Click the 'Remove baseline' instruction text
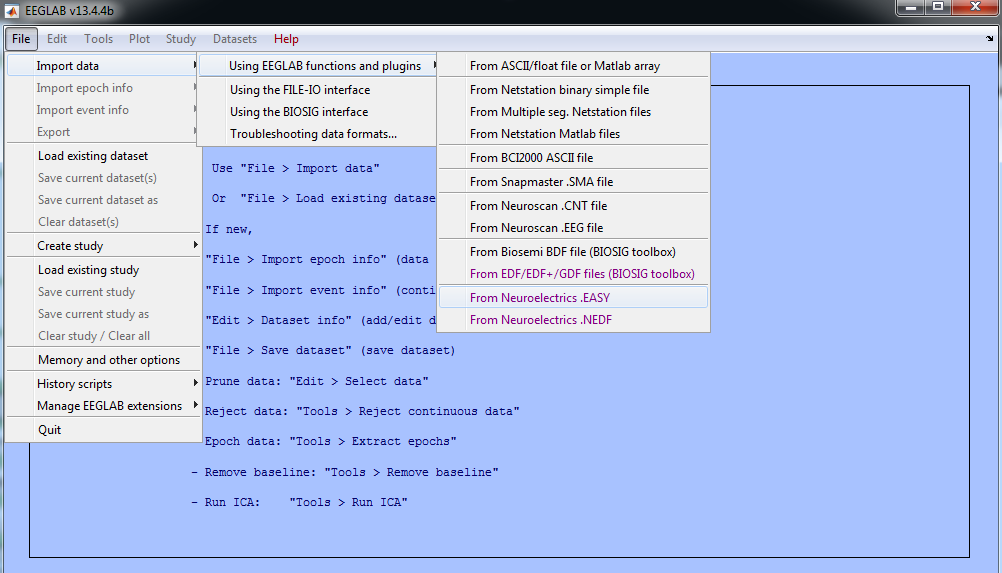This screenshot has height=573, width=1002. point(344,472)
